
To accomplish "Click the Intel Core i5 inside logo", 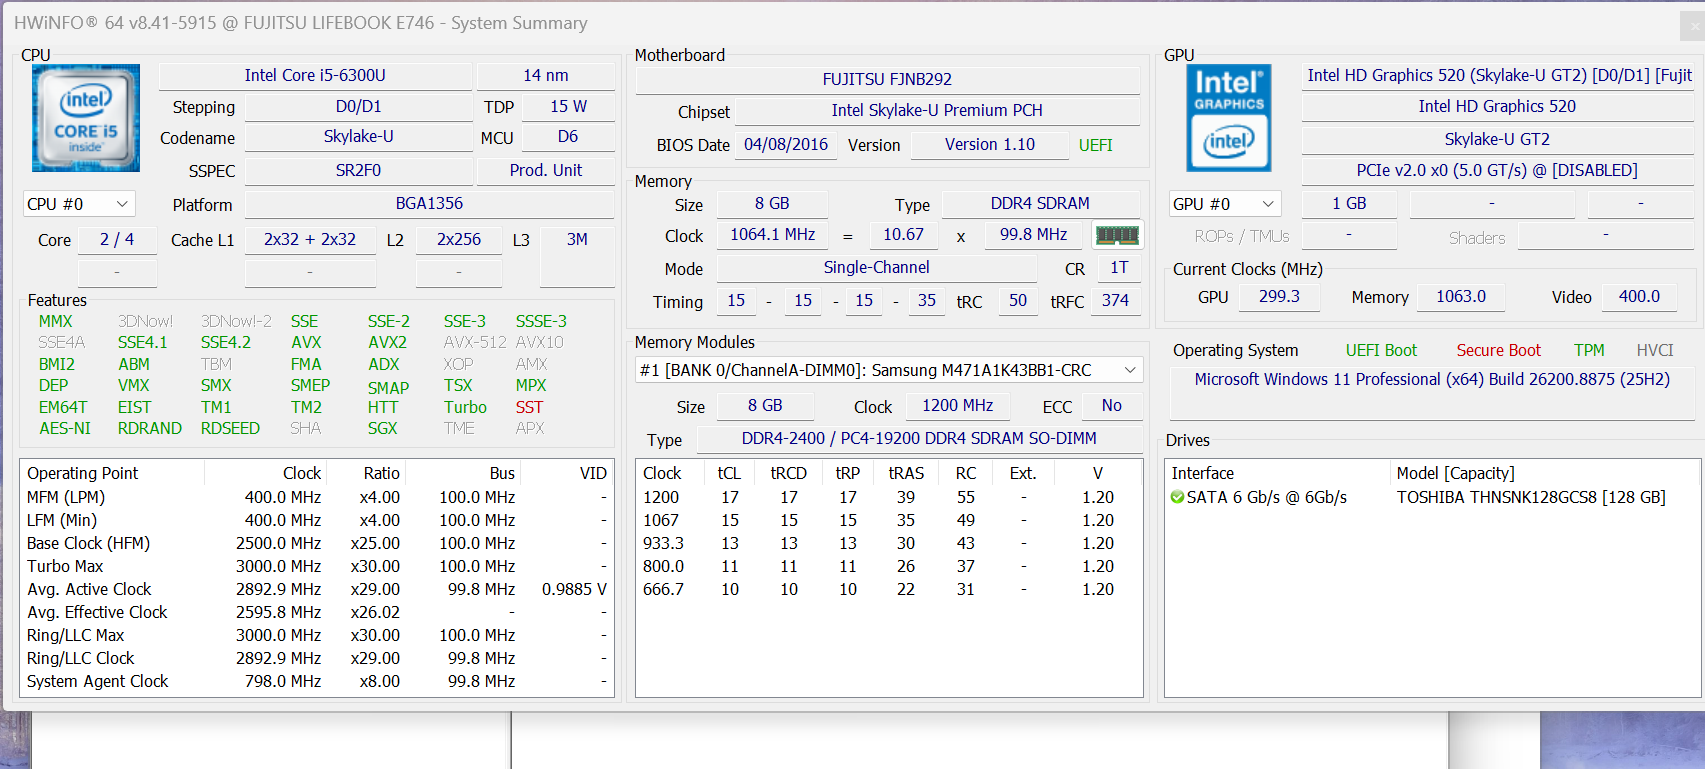I will point(86,118).
